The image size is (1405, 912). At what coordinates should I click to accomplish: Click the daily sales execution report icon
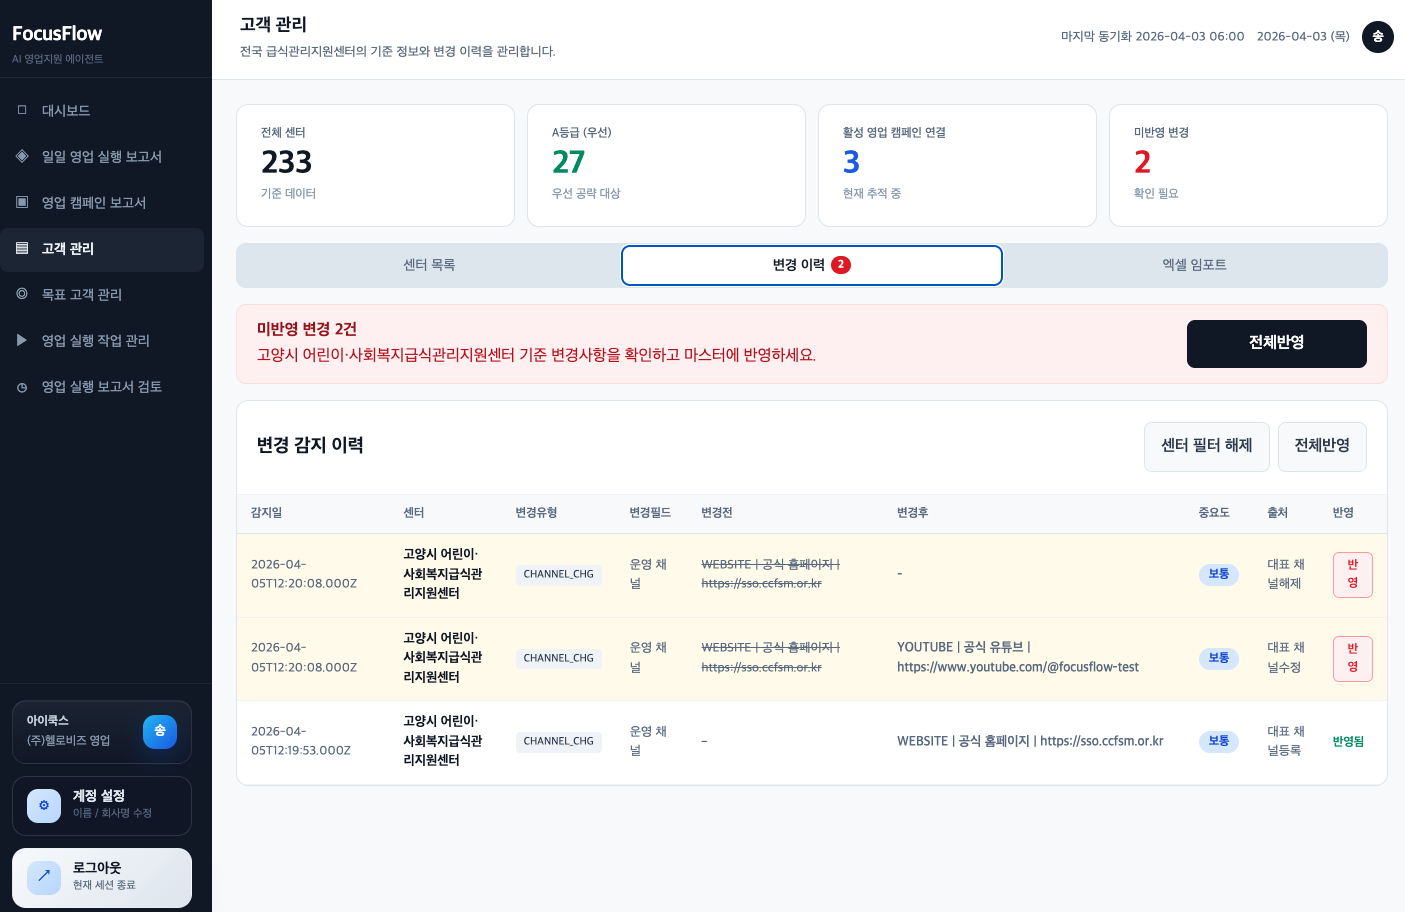click(x=22, y=156)
